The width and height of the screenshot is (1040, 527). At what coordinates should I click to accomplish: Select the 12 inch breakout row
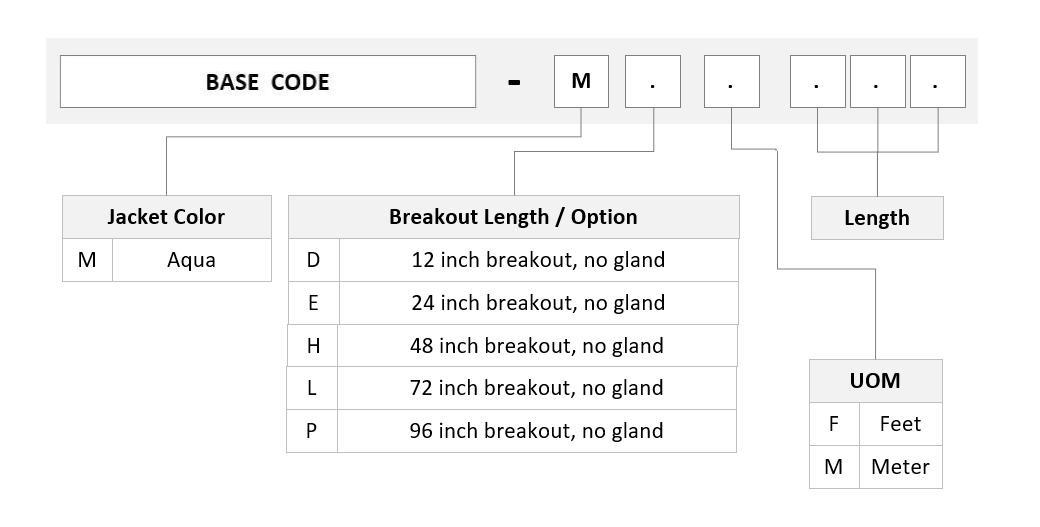coord(513,260)
